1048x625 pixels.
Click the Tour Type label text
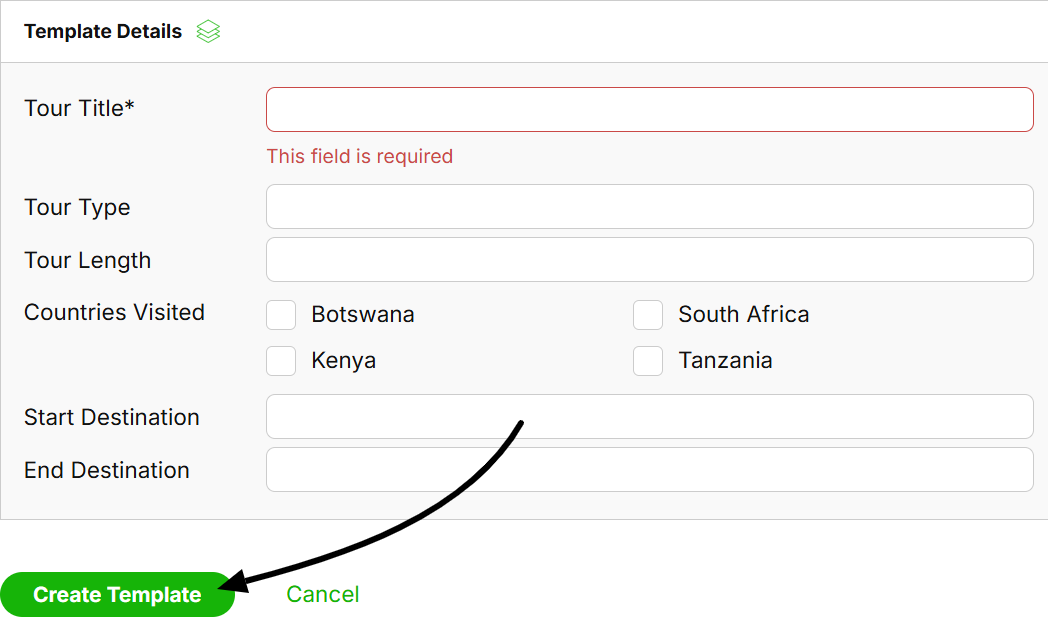click(x=77, y=207)
